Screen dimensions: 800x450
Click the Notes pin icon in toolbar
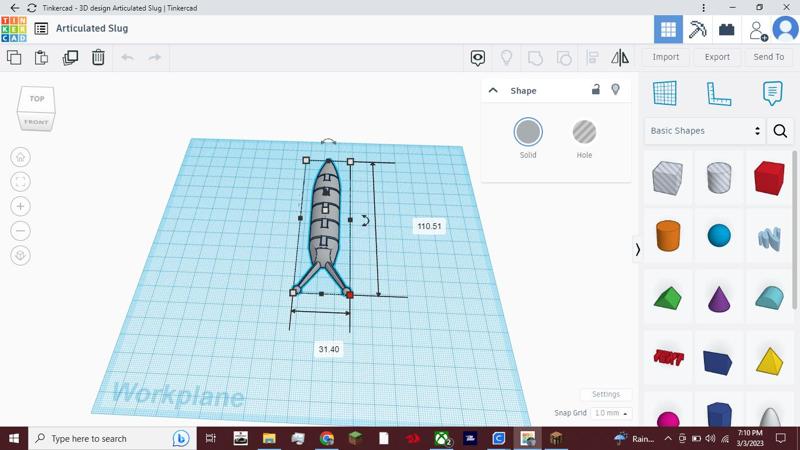(506, 58)
